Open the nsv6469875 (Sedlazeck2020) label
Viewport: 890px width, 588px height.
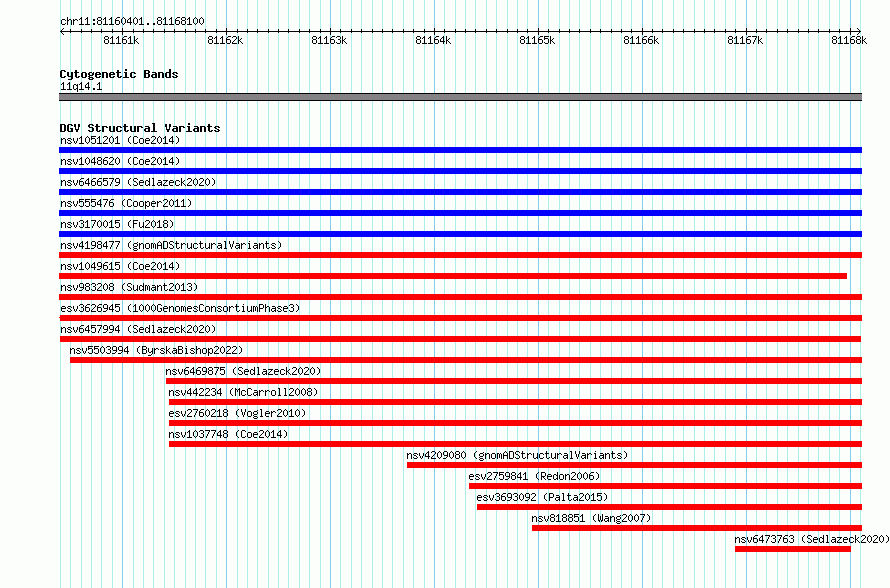point(243,371)
